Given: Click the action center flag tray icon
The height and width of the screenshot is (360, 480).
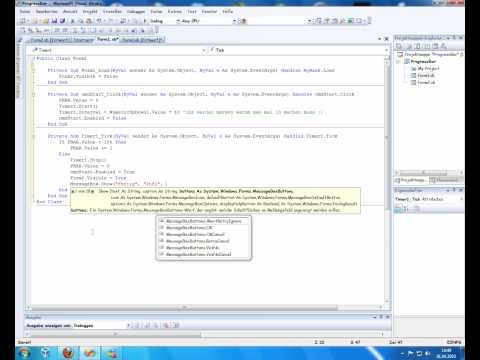Looking at the screenshot, I should tap(411, 353).
